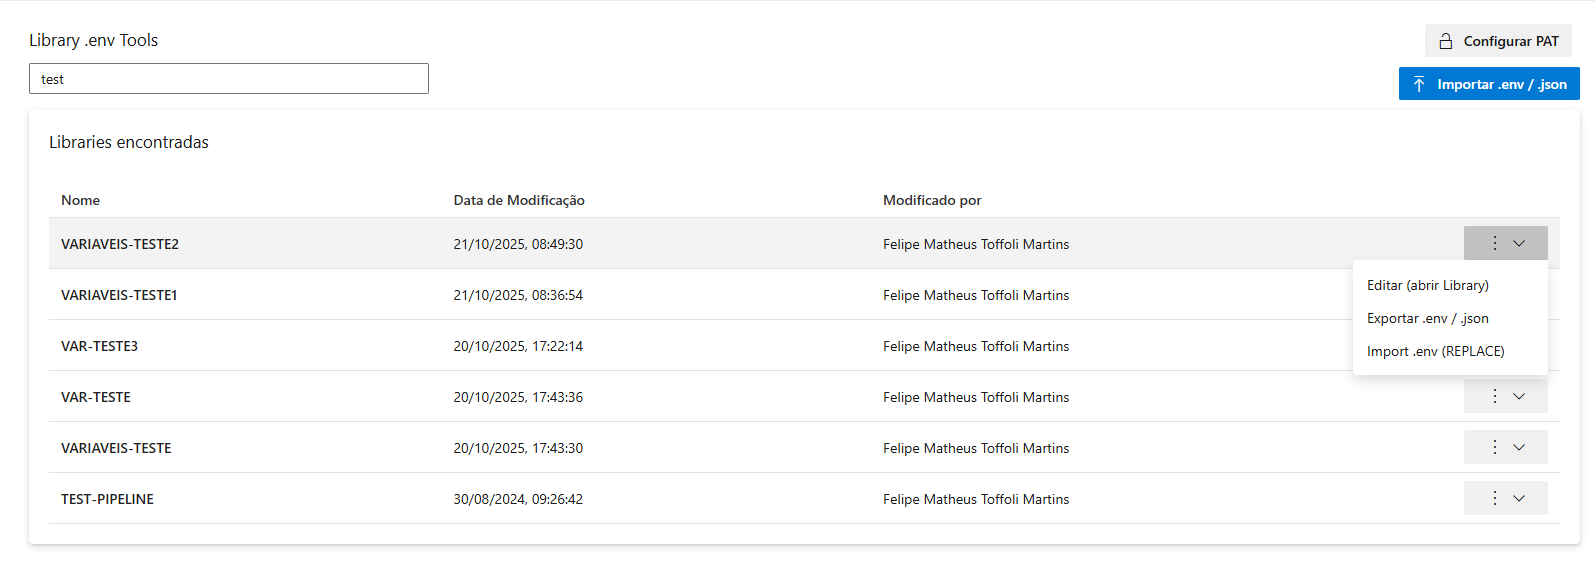Screen dimensions: 1595x581
Task: Choose Editar (abrir Library) from the menu
Action: point(1427,285)
